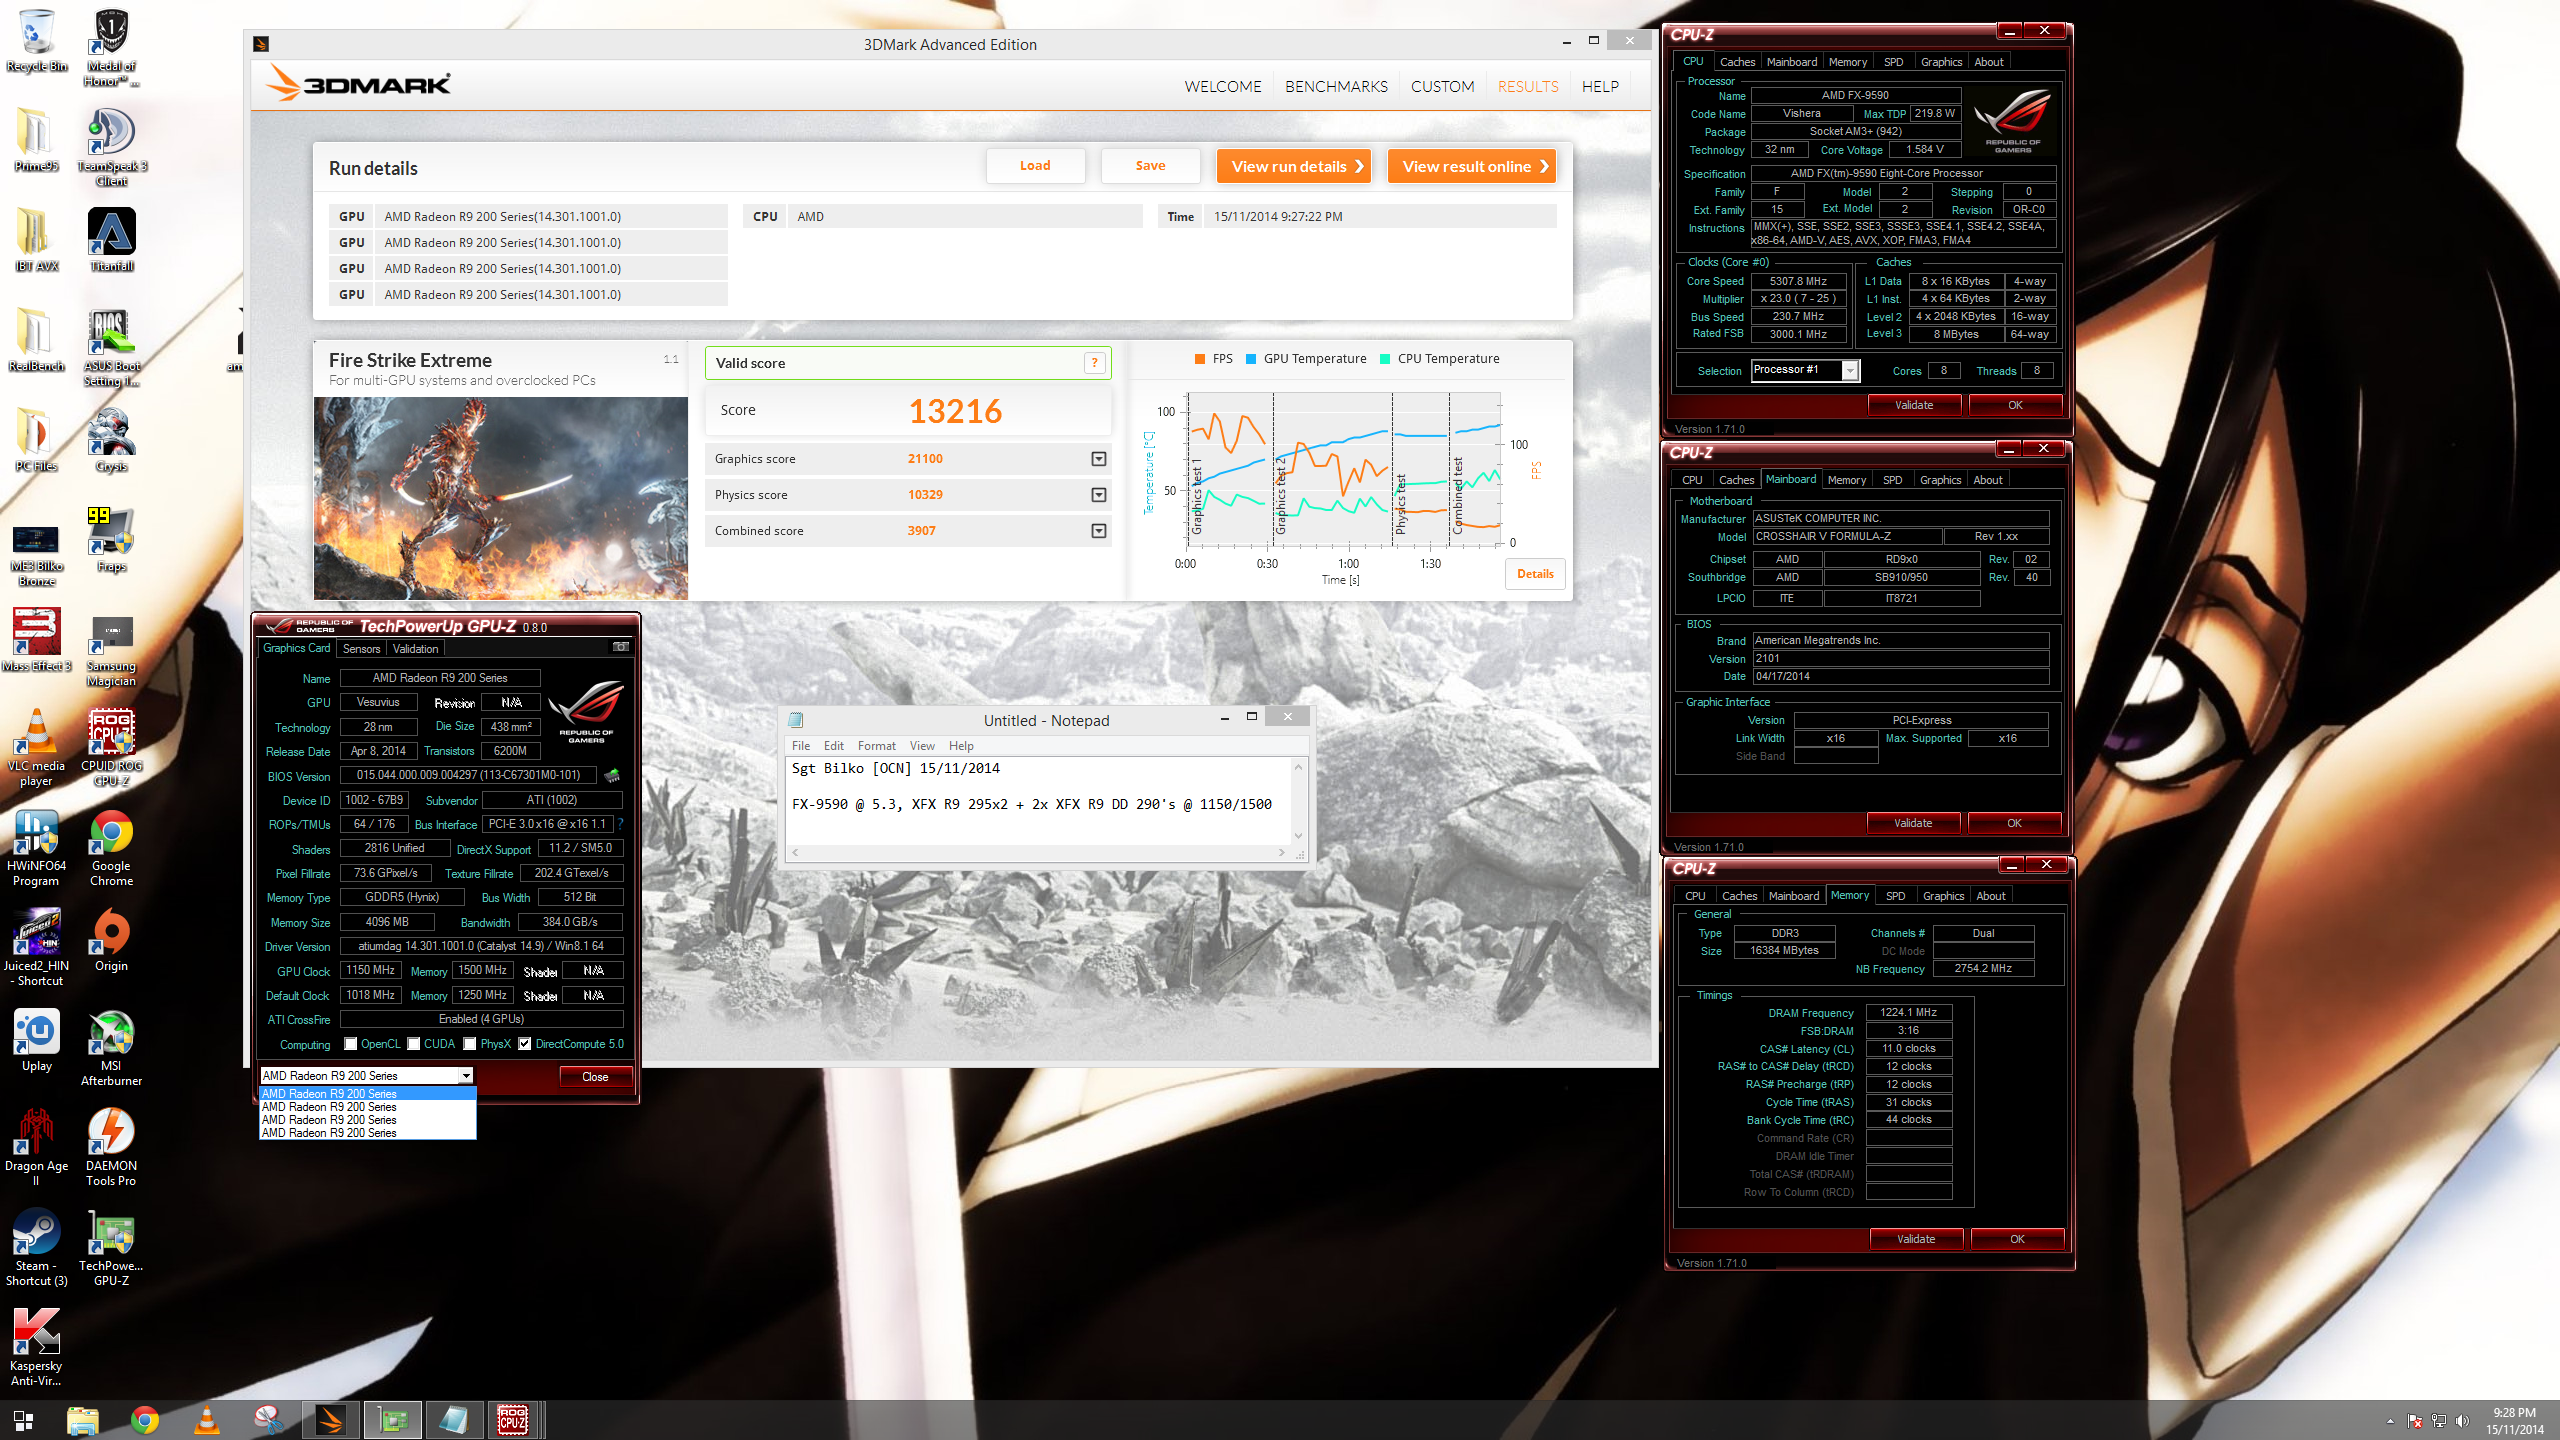Open the Kaspersky Anti-Virus desktop icon
This screenshot has width=2560, height=1440.
(x=37, y=1347)
